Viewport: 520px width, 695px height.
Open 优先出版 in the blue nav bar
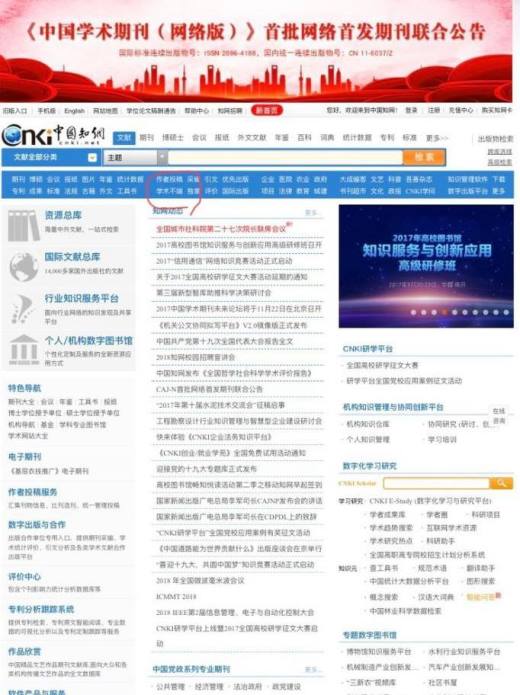pos(235,180)
